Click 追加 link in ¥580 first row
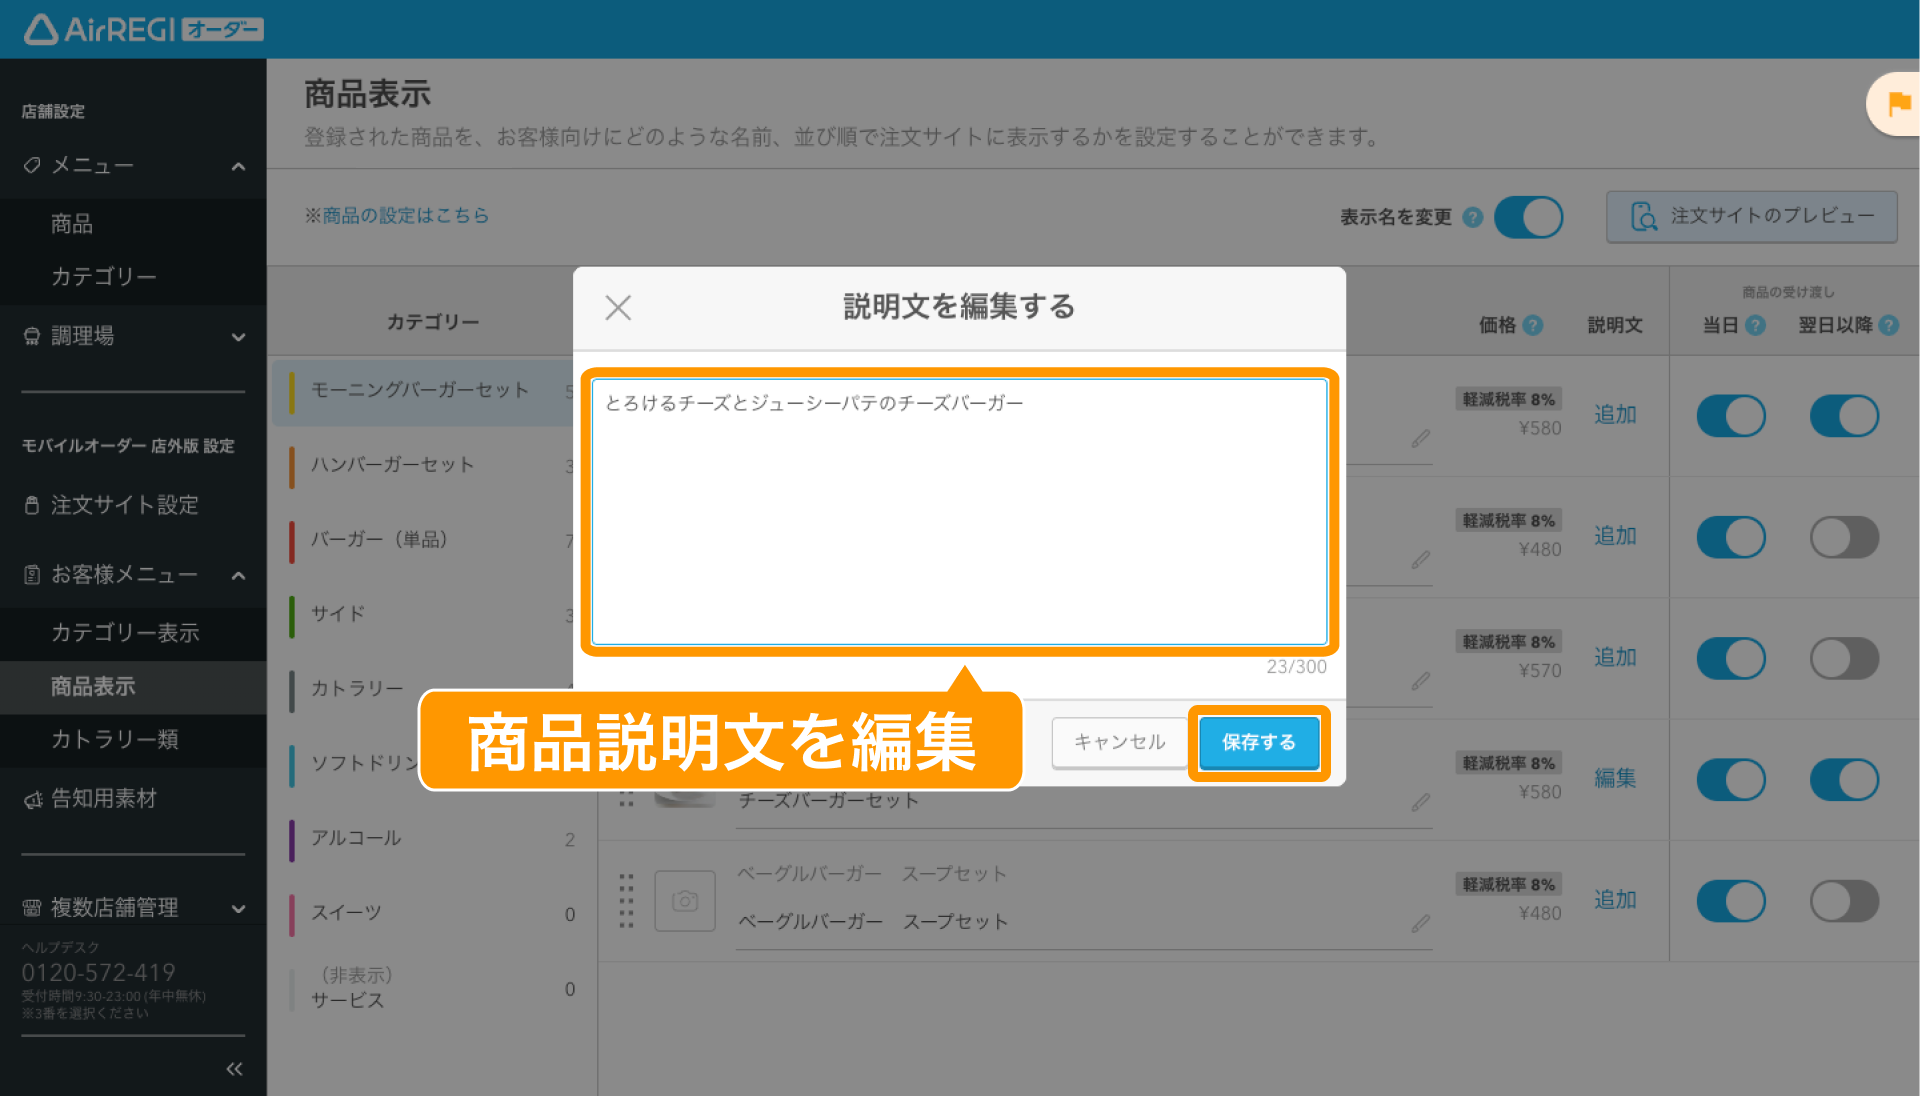Viewport: 1920px width, 1096px height. tap(1615, 415)
